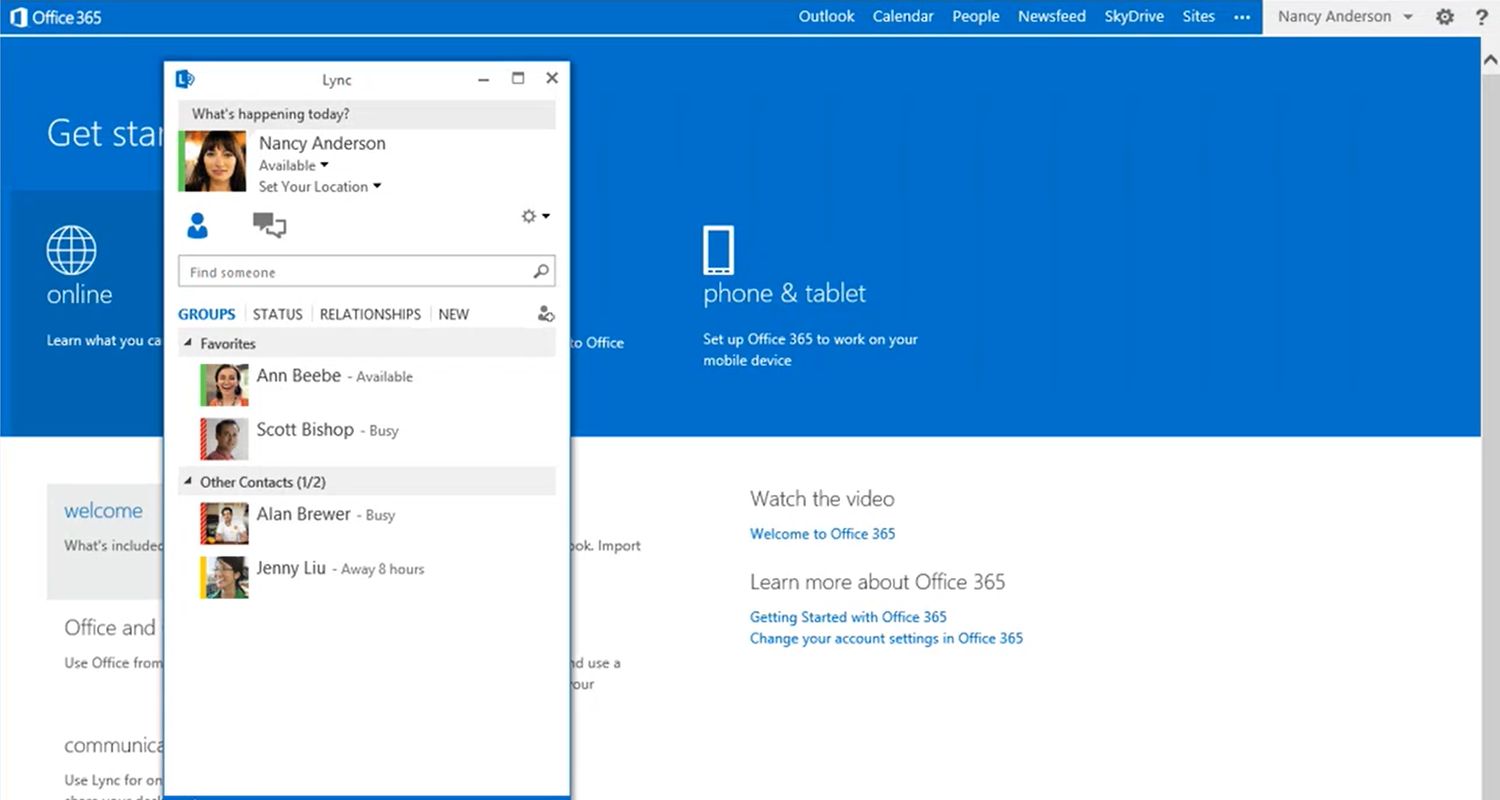This screenshot has height=800, width=1500.
Task: Open the Lync conversations view icon
Action: [x=269, y=225]
